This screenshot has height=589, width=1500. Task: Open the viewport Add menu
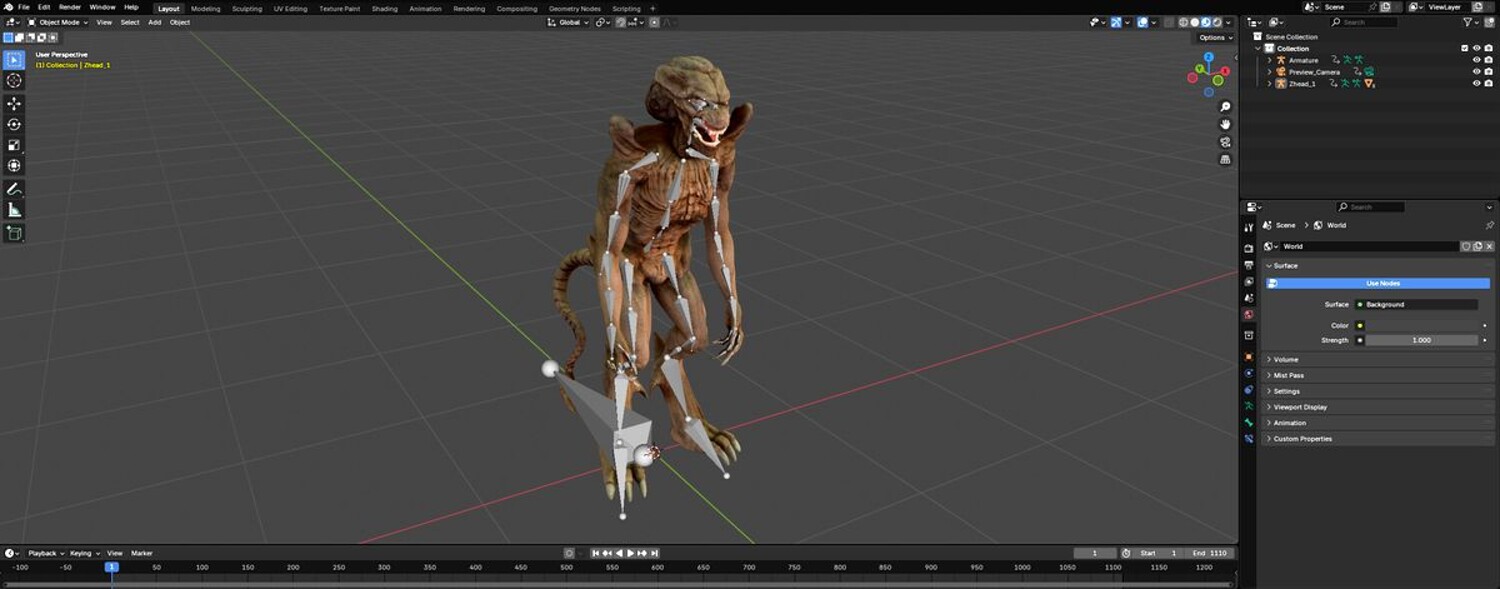click(154, 22)
